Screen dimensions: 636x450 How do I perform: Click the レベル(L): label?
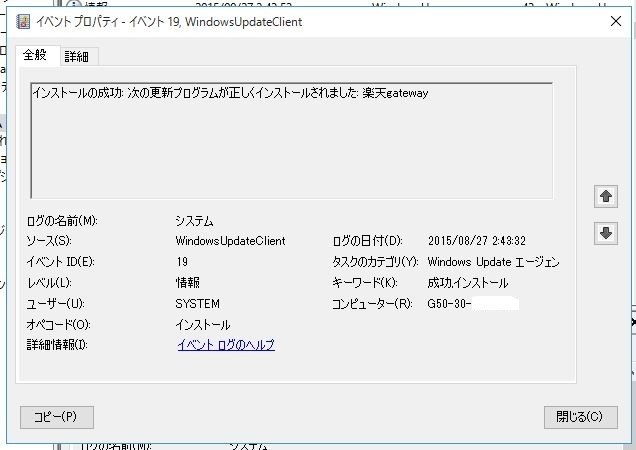pyautogui.click(x=49, y=283)
